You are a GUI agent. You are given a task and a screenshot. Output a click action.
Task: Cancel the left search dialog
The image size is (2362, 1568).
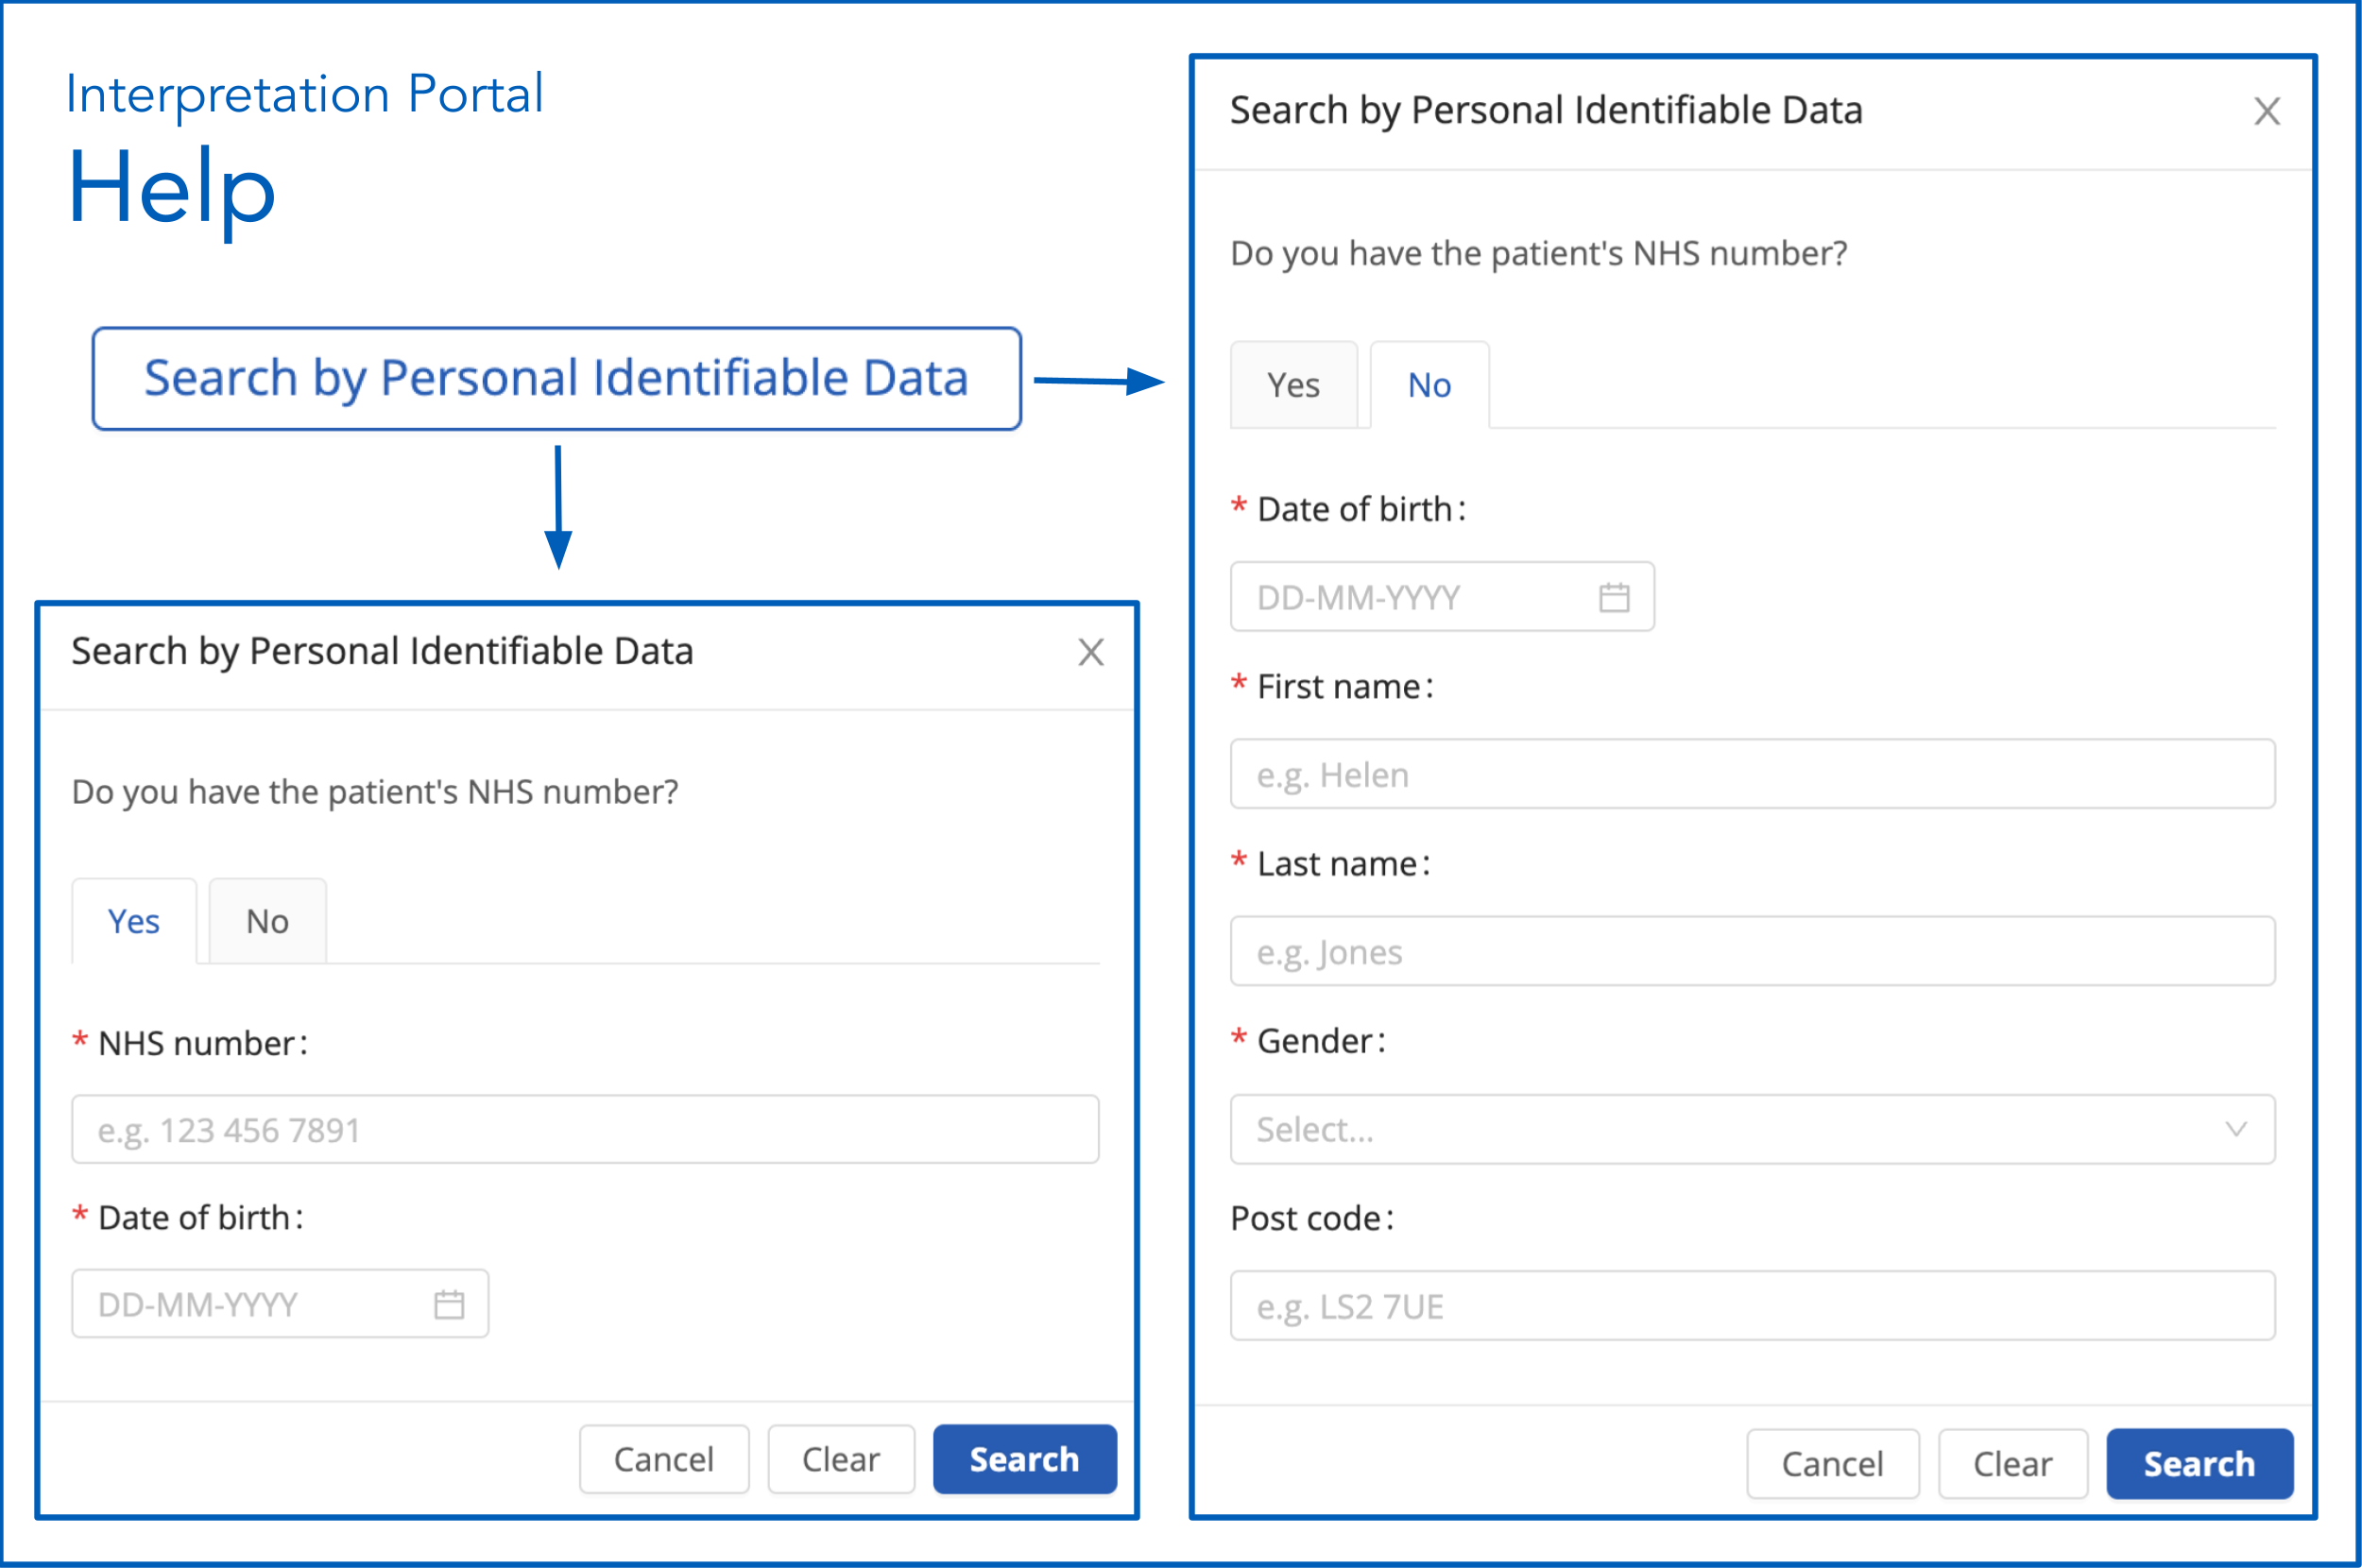coord(664,1459)
